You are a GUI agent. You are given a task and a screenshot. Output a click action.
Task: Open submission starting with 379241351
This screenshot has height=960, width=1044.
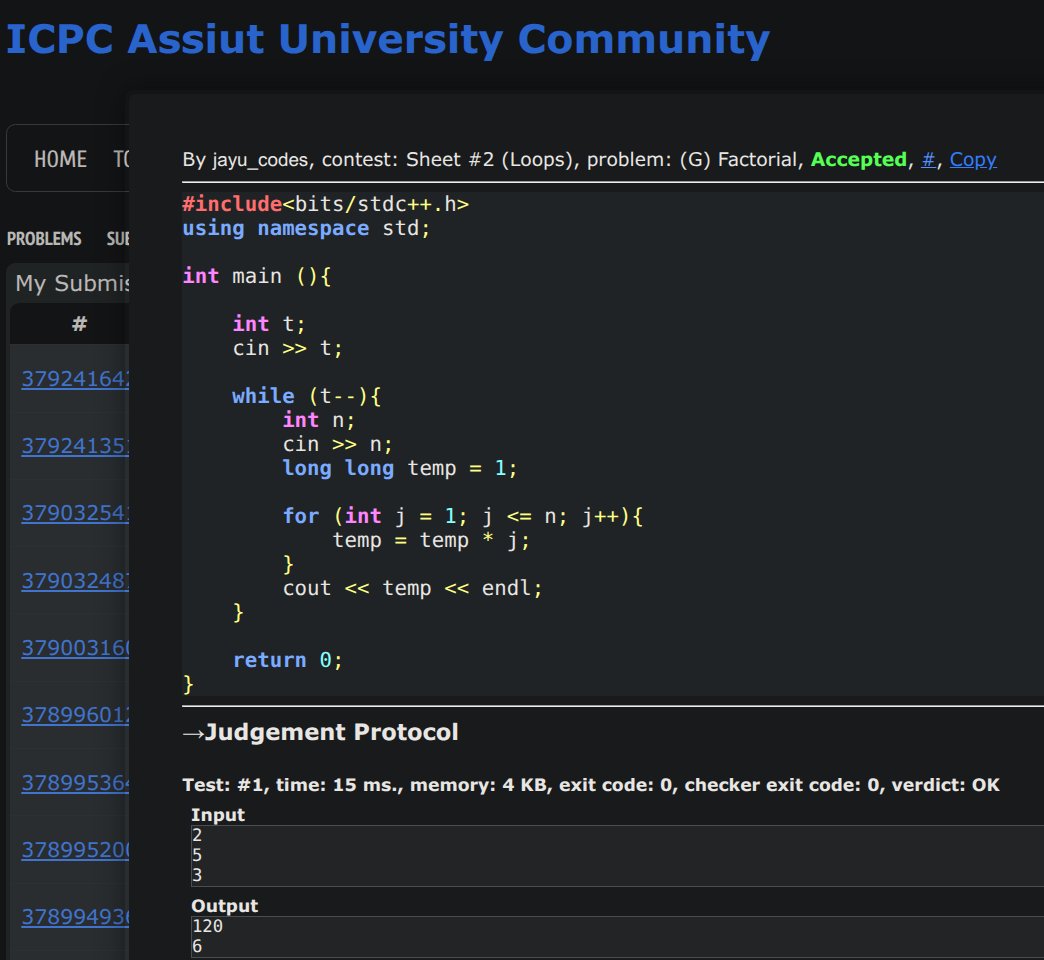coord(75,446)
